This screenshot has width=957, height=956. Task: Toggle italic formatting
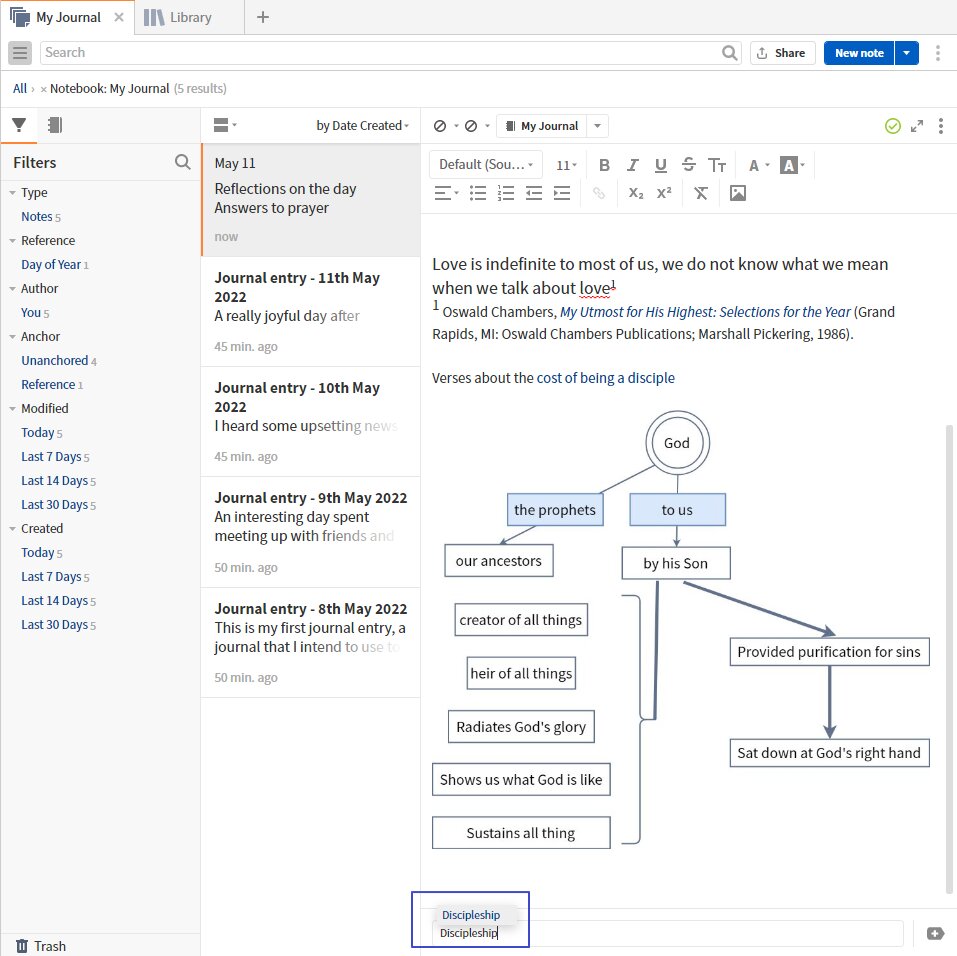[x=632, y=165]
